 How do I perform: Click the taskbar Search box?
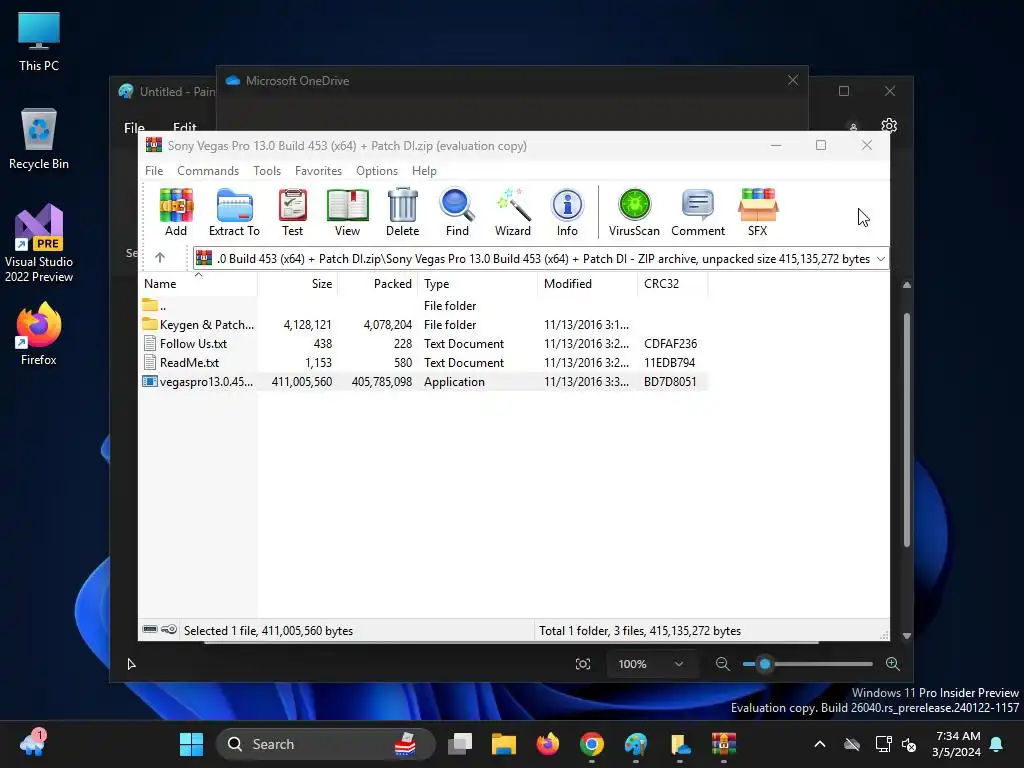(325, 744)
